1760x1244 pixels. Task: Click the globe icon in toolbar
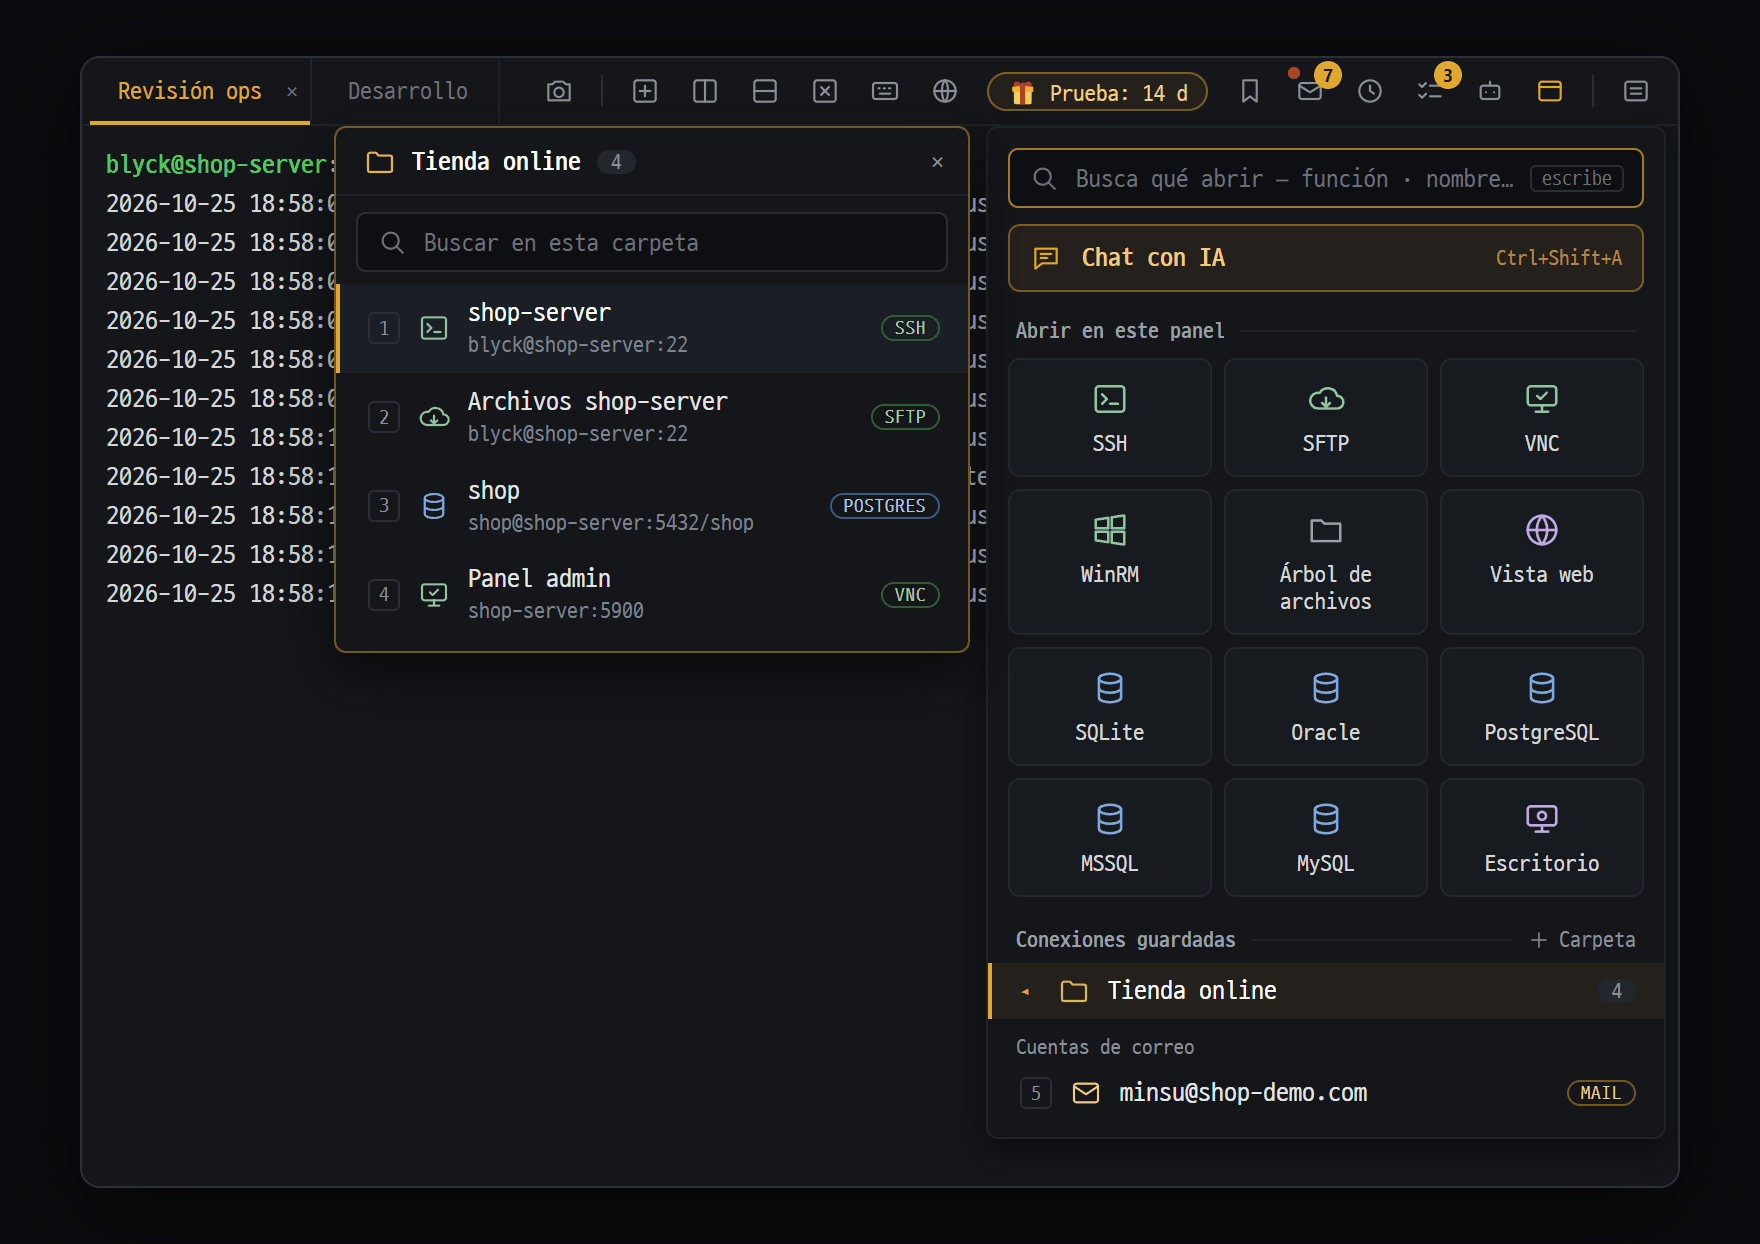coord(945,92)
